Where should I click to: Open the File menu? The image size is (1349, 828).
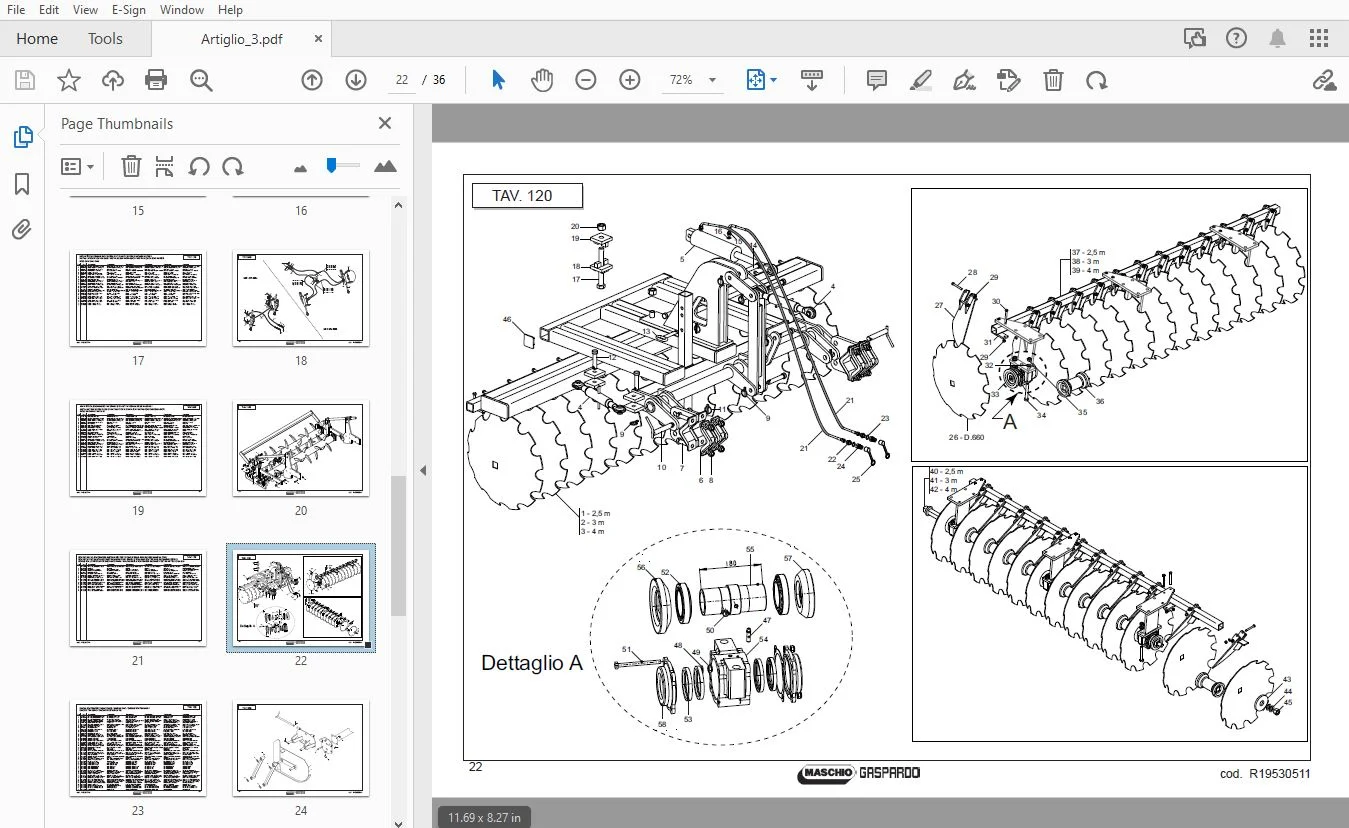coord(16,10)
